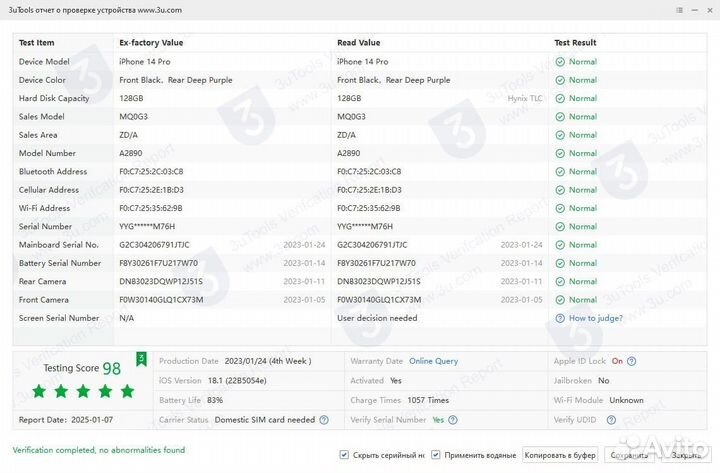Click the green badge beside Testing Score 98
Viewport: 720px width, 473px height.
(141, 359)
